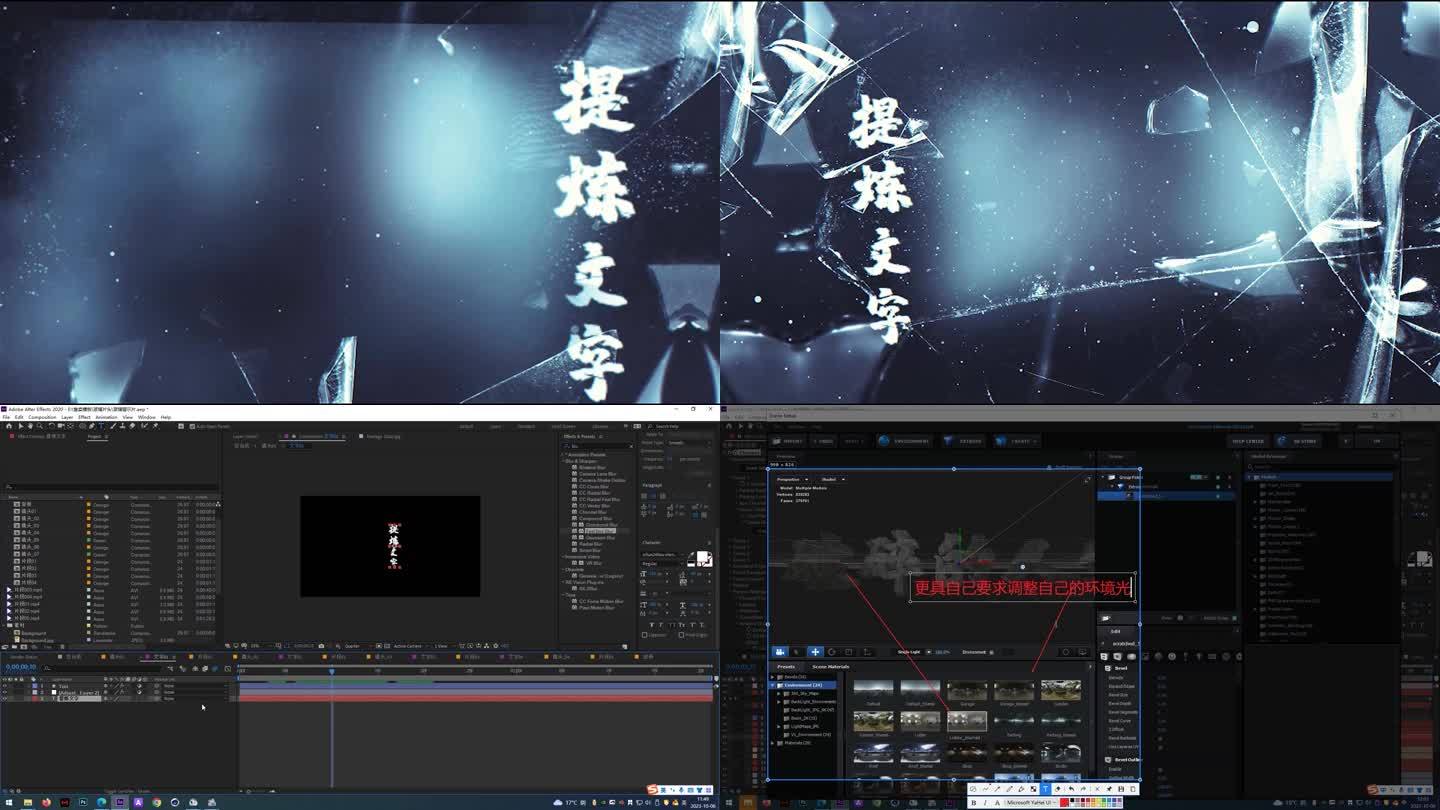Select the pencil tool in annotation bar
This screenshot has height=810, width=1440.
pos(1009,789)
